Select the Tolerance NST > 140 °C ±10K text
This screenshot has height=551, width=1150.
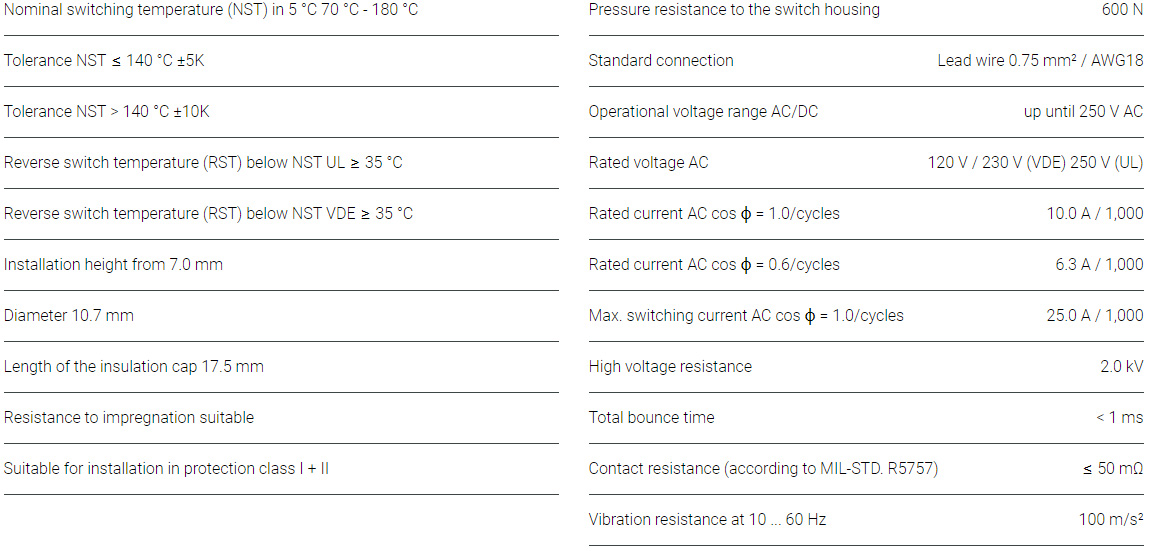point(107,112)
